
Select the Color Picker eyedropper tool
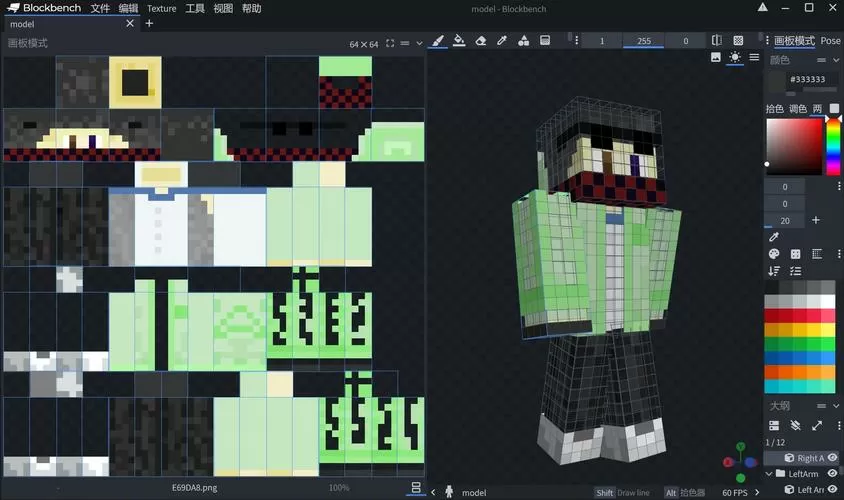point(502,40)
